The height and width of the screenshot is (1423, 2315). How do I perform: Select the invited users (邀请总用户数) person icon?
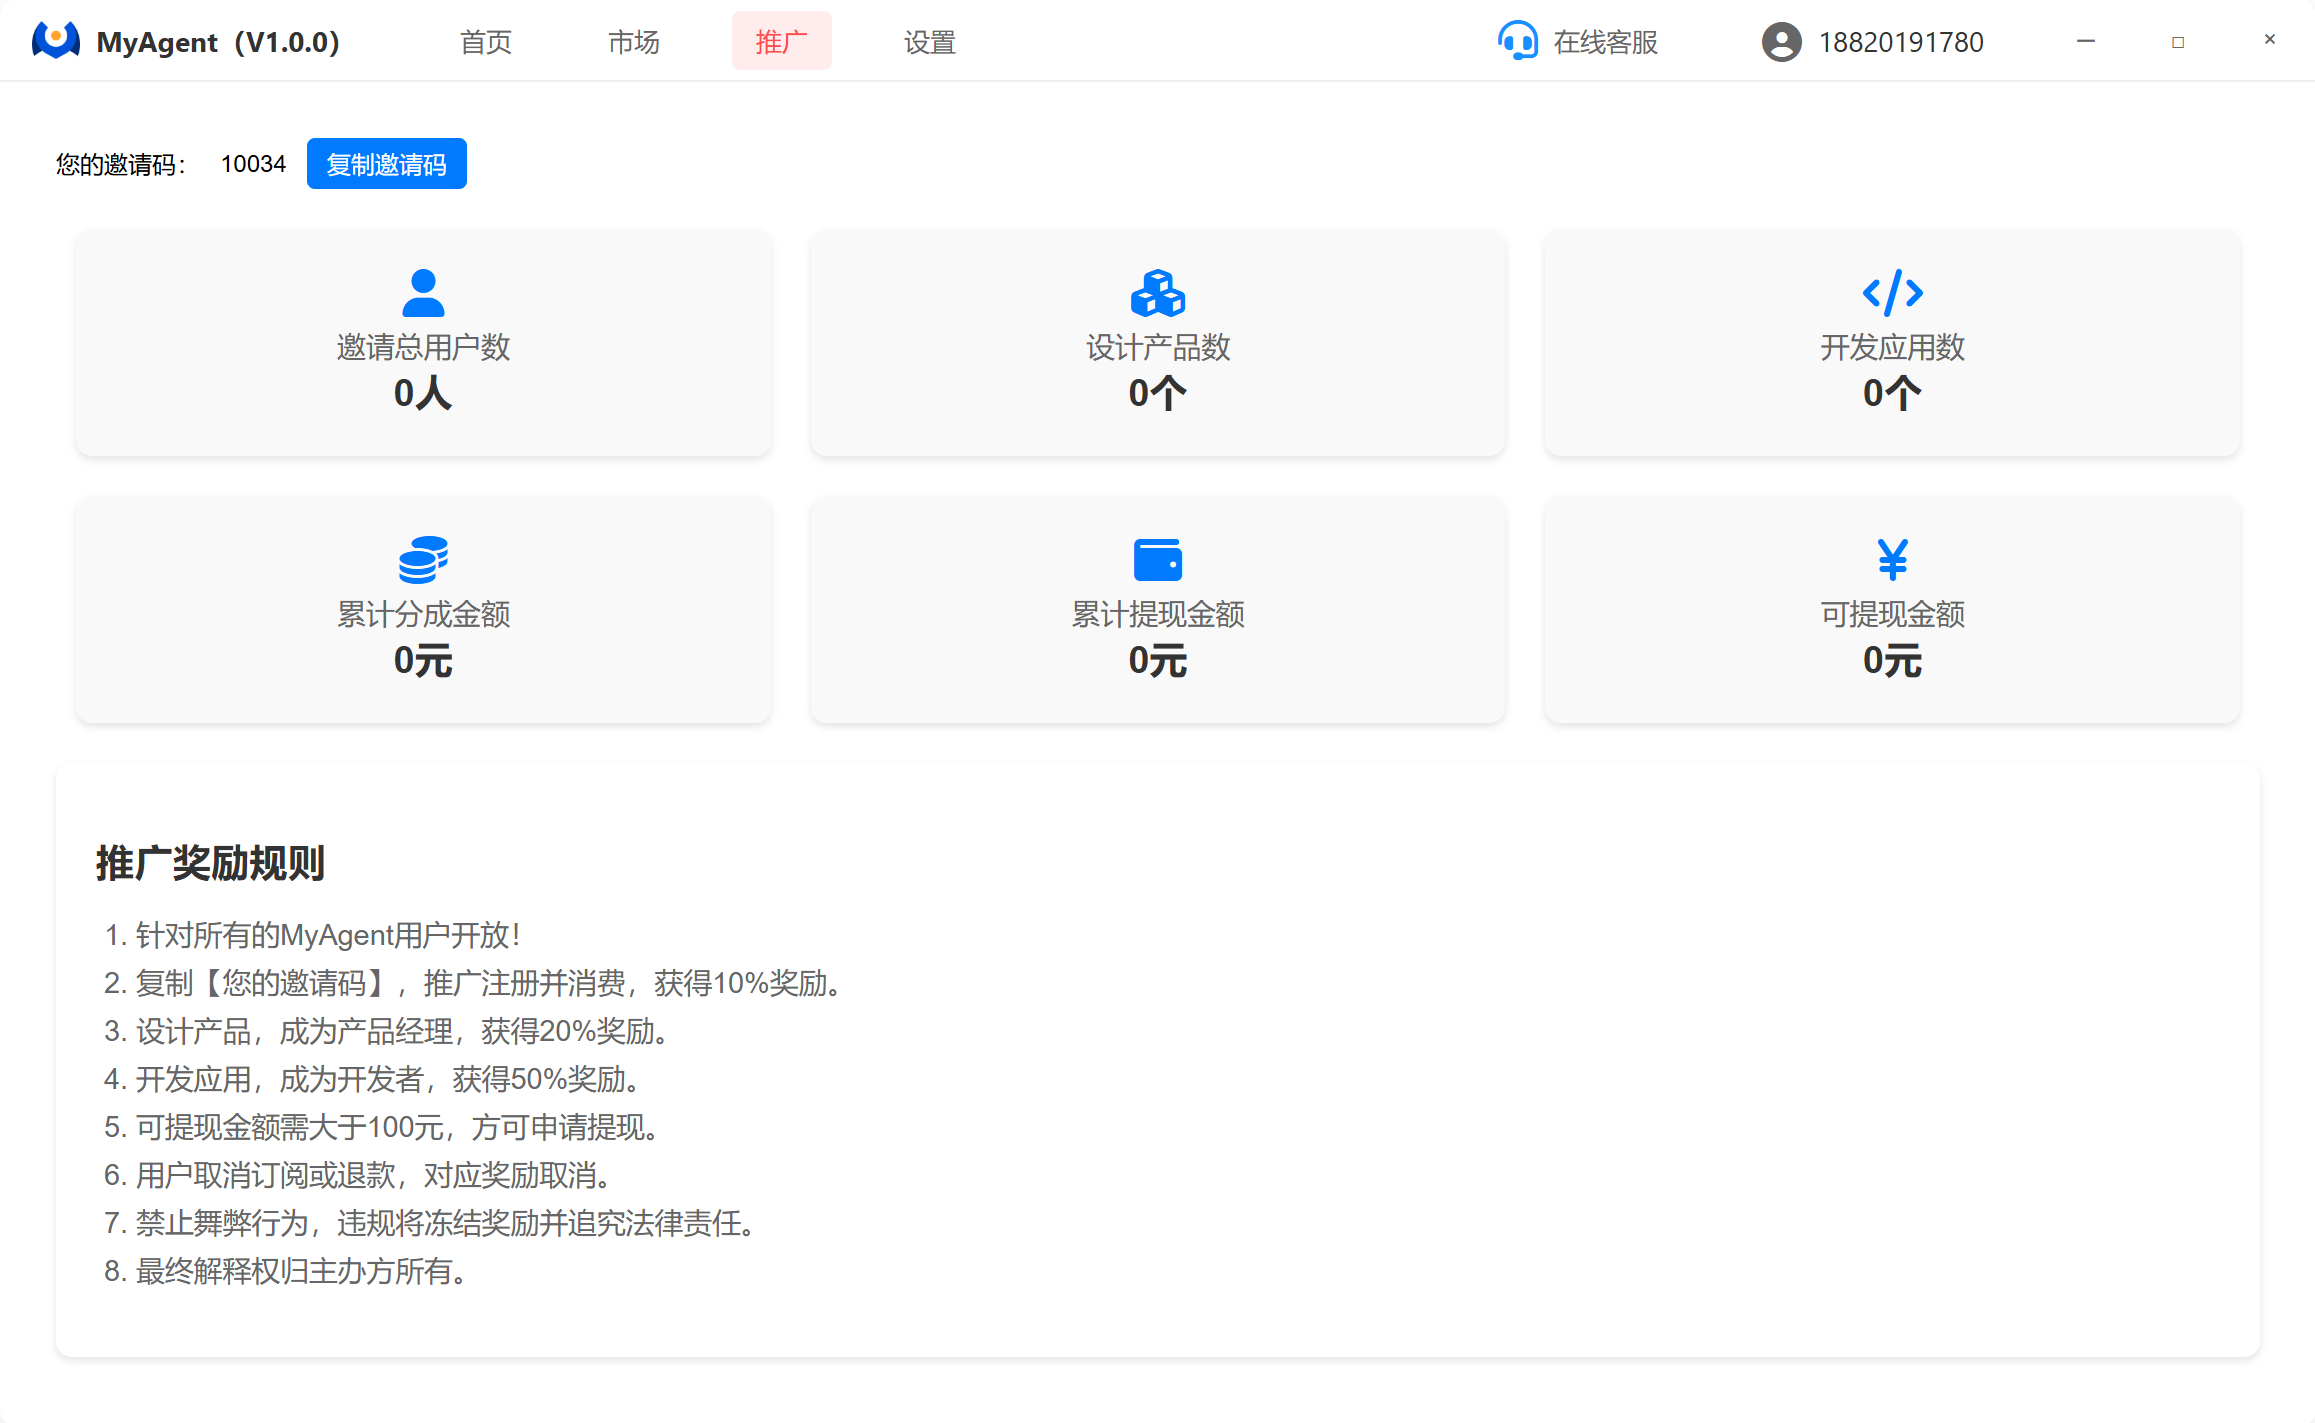[422, 291]
